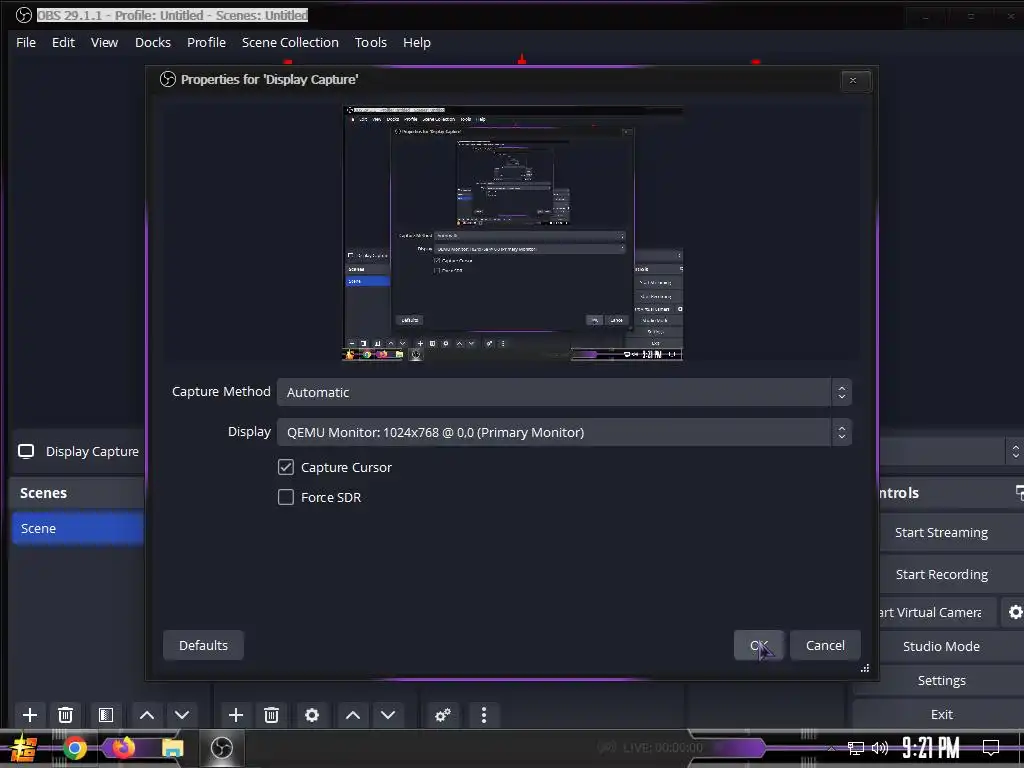The width and height of the screenshot is (1024, 768).
Task: Open File Explorer from the taskbar
Action: pos(172,748)
